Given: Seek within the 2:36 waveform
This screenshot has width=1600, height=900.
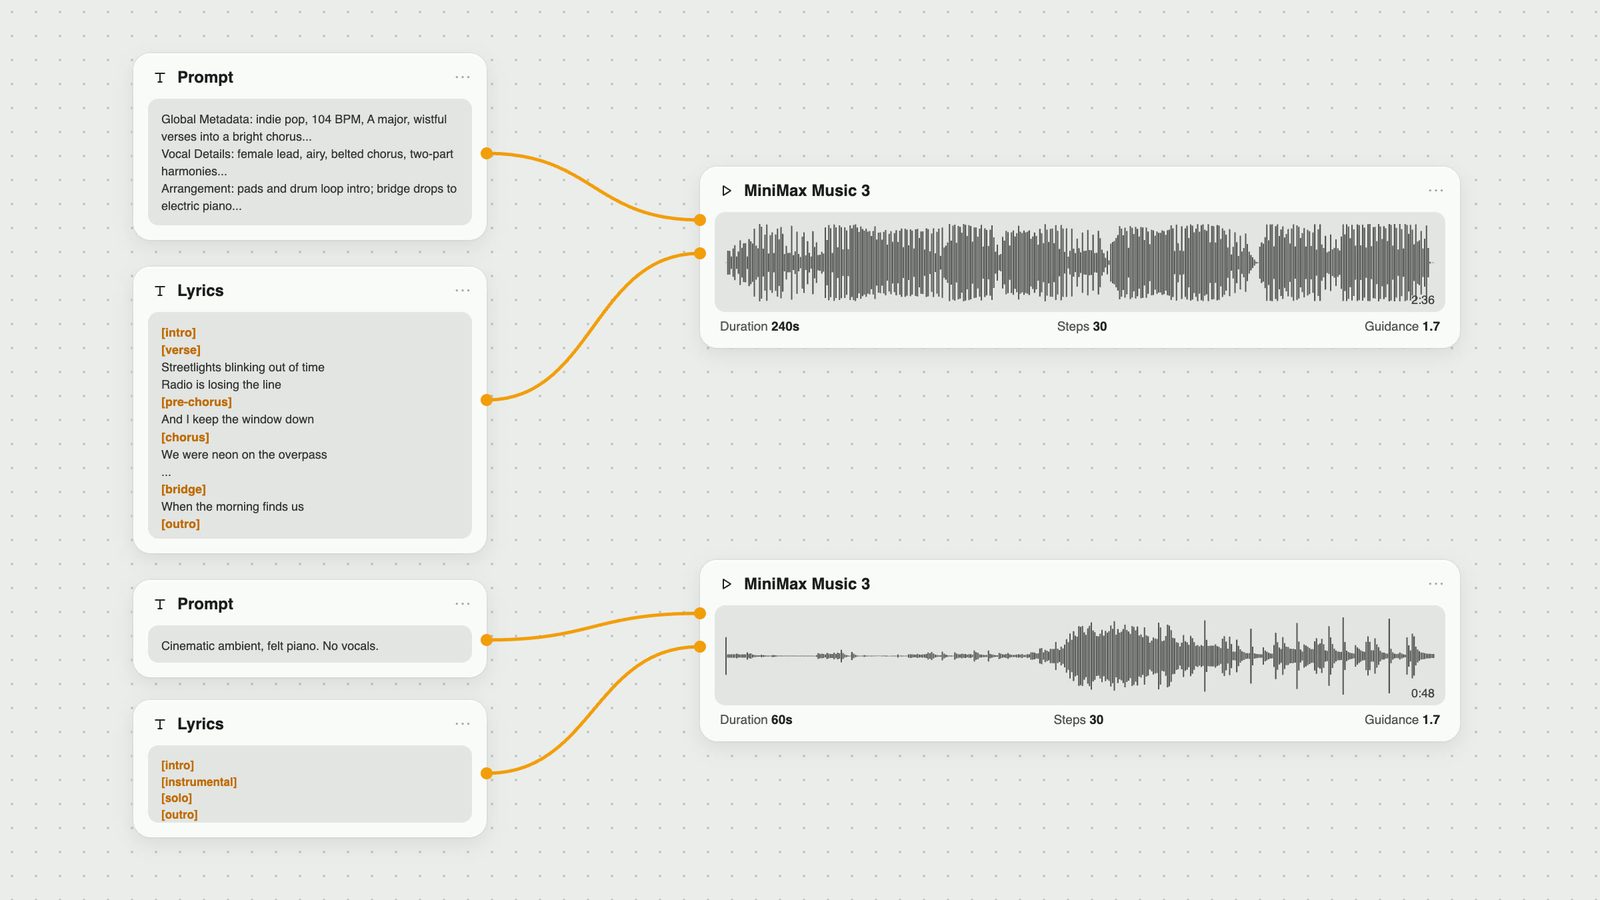Looking at the screenshot, I should coord(1080,262).
